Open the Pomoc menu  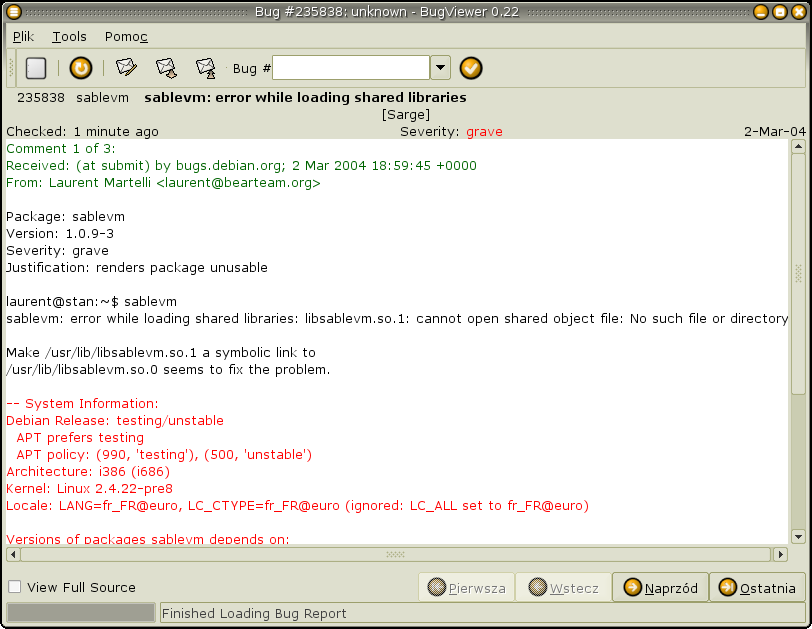(126, 37)
